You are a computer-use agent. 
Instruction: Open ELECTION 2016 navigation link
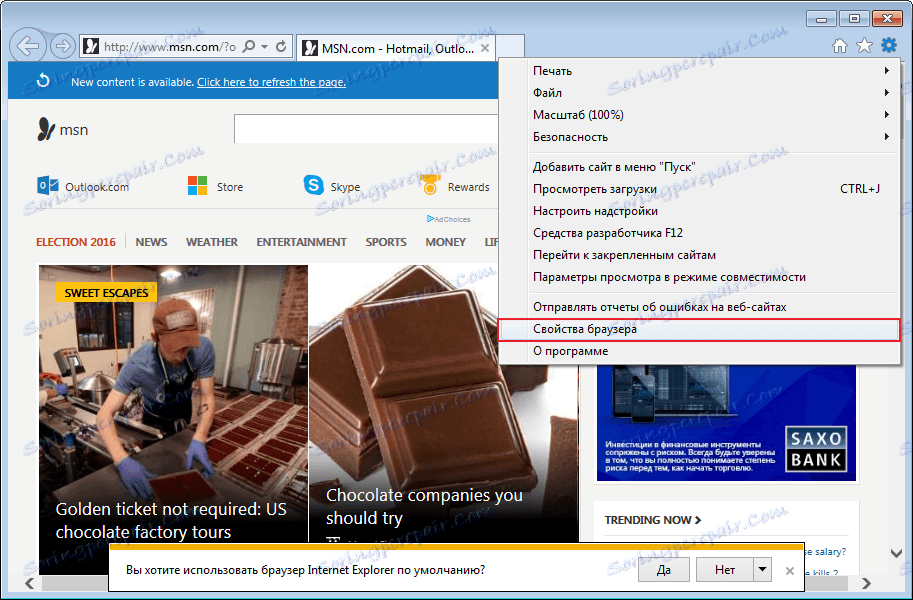point(76,242)
